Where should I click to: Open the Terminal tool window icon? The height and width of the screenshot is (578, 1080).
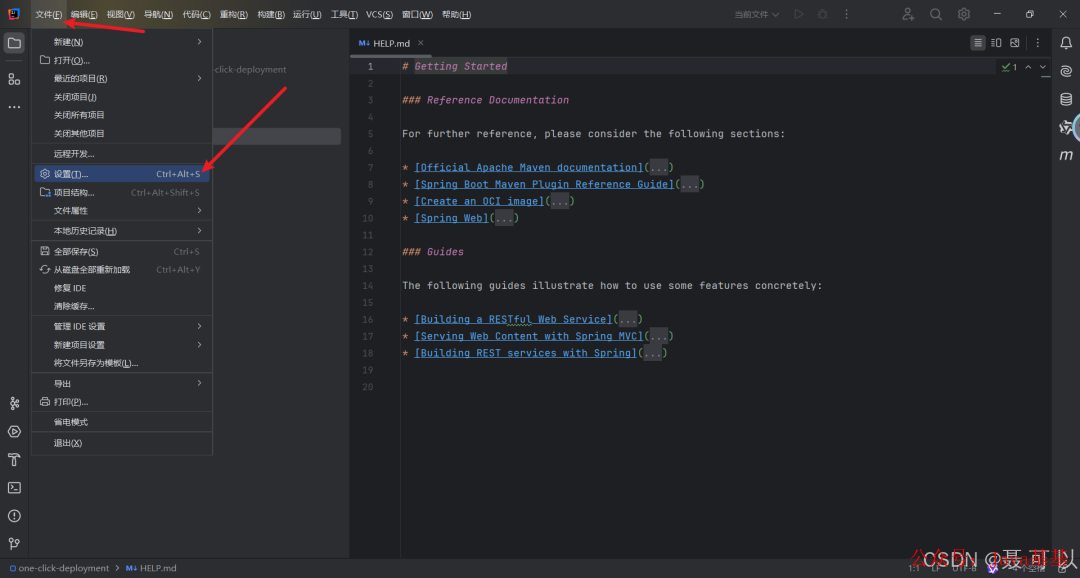coord(14,488)
